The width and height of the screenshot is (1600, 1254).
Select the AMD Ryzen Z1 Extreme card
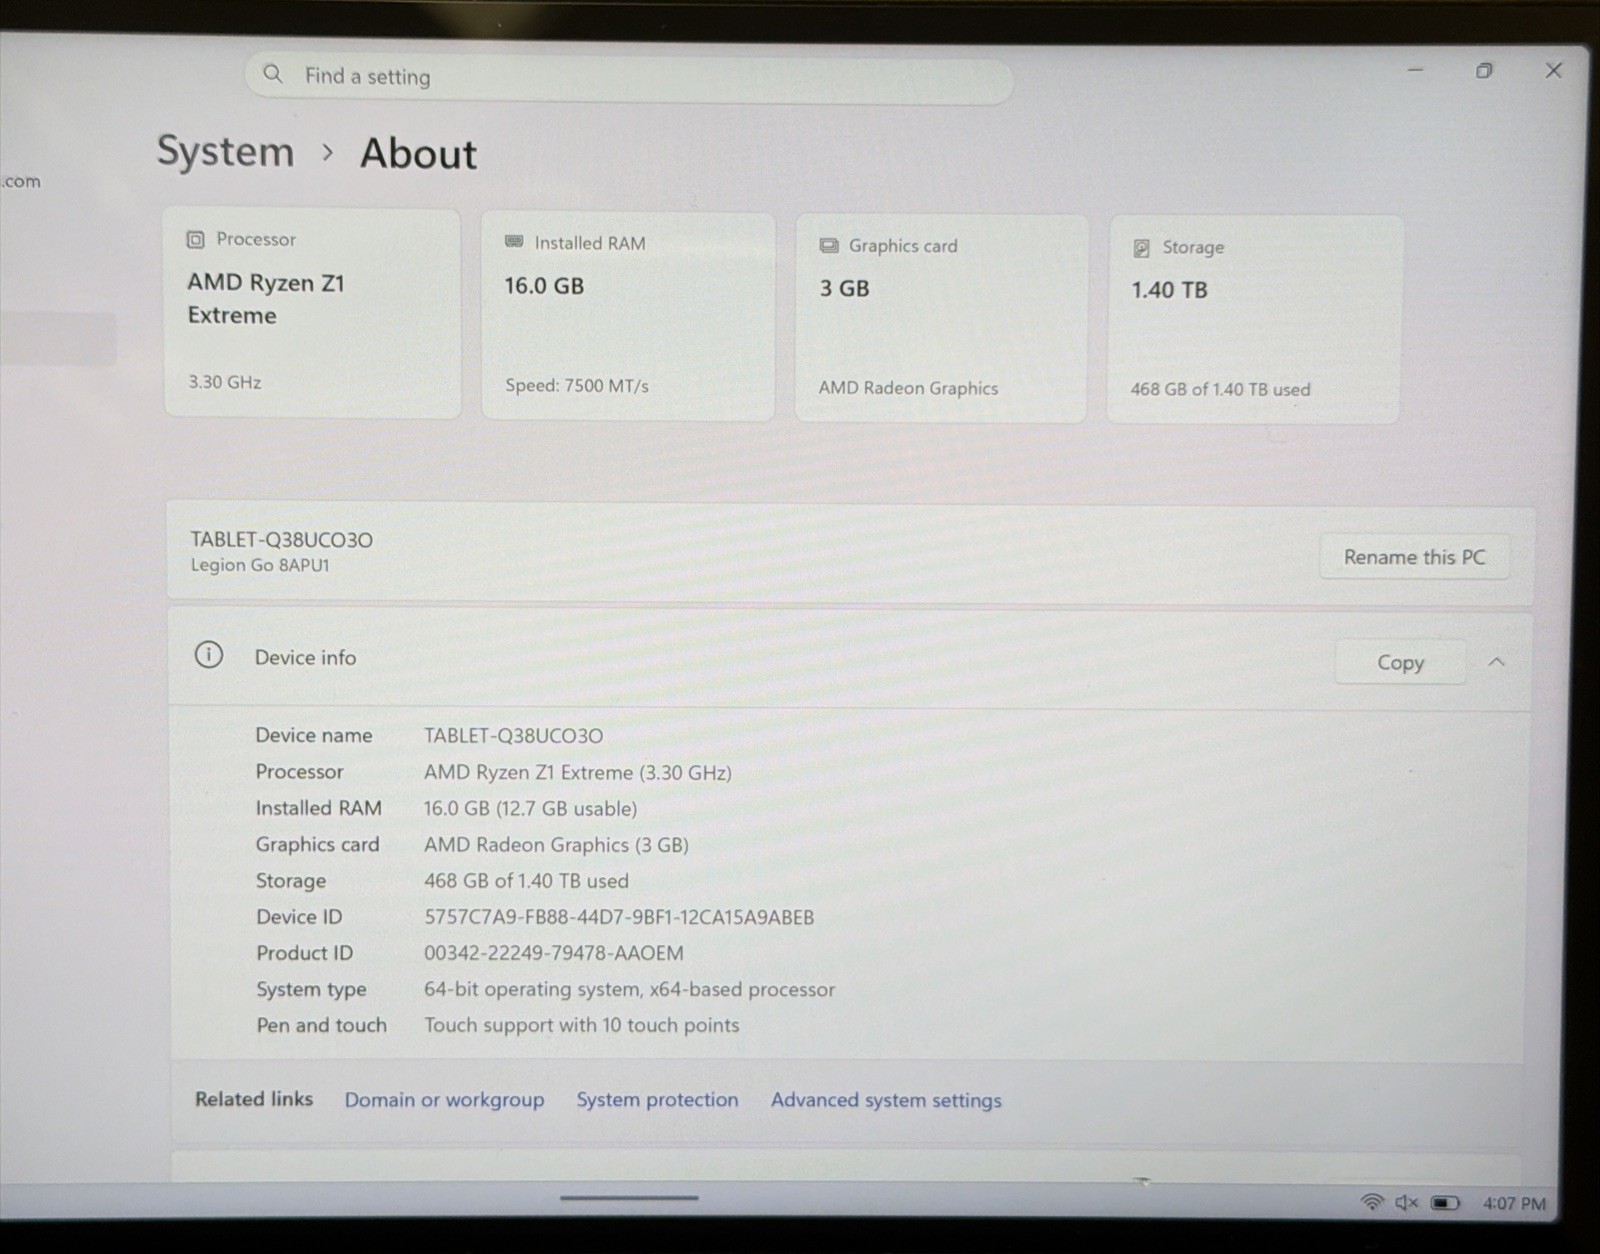(x=312, y=313)
